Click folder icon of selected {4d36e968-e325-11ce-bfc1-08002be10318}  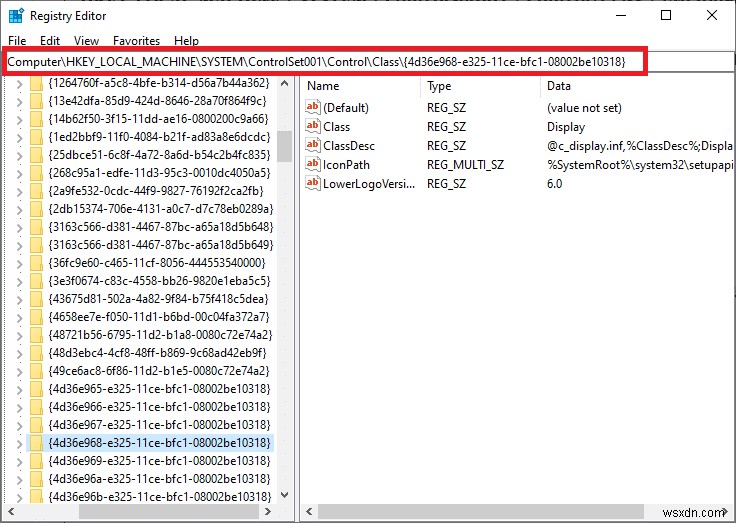tap(36, 443)
